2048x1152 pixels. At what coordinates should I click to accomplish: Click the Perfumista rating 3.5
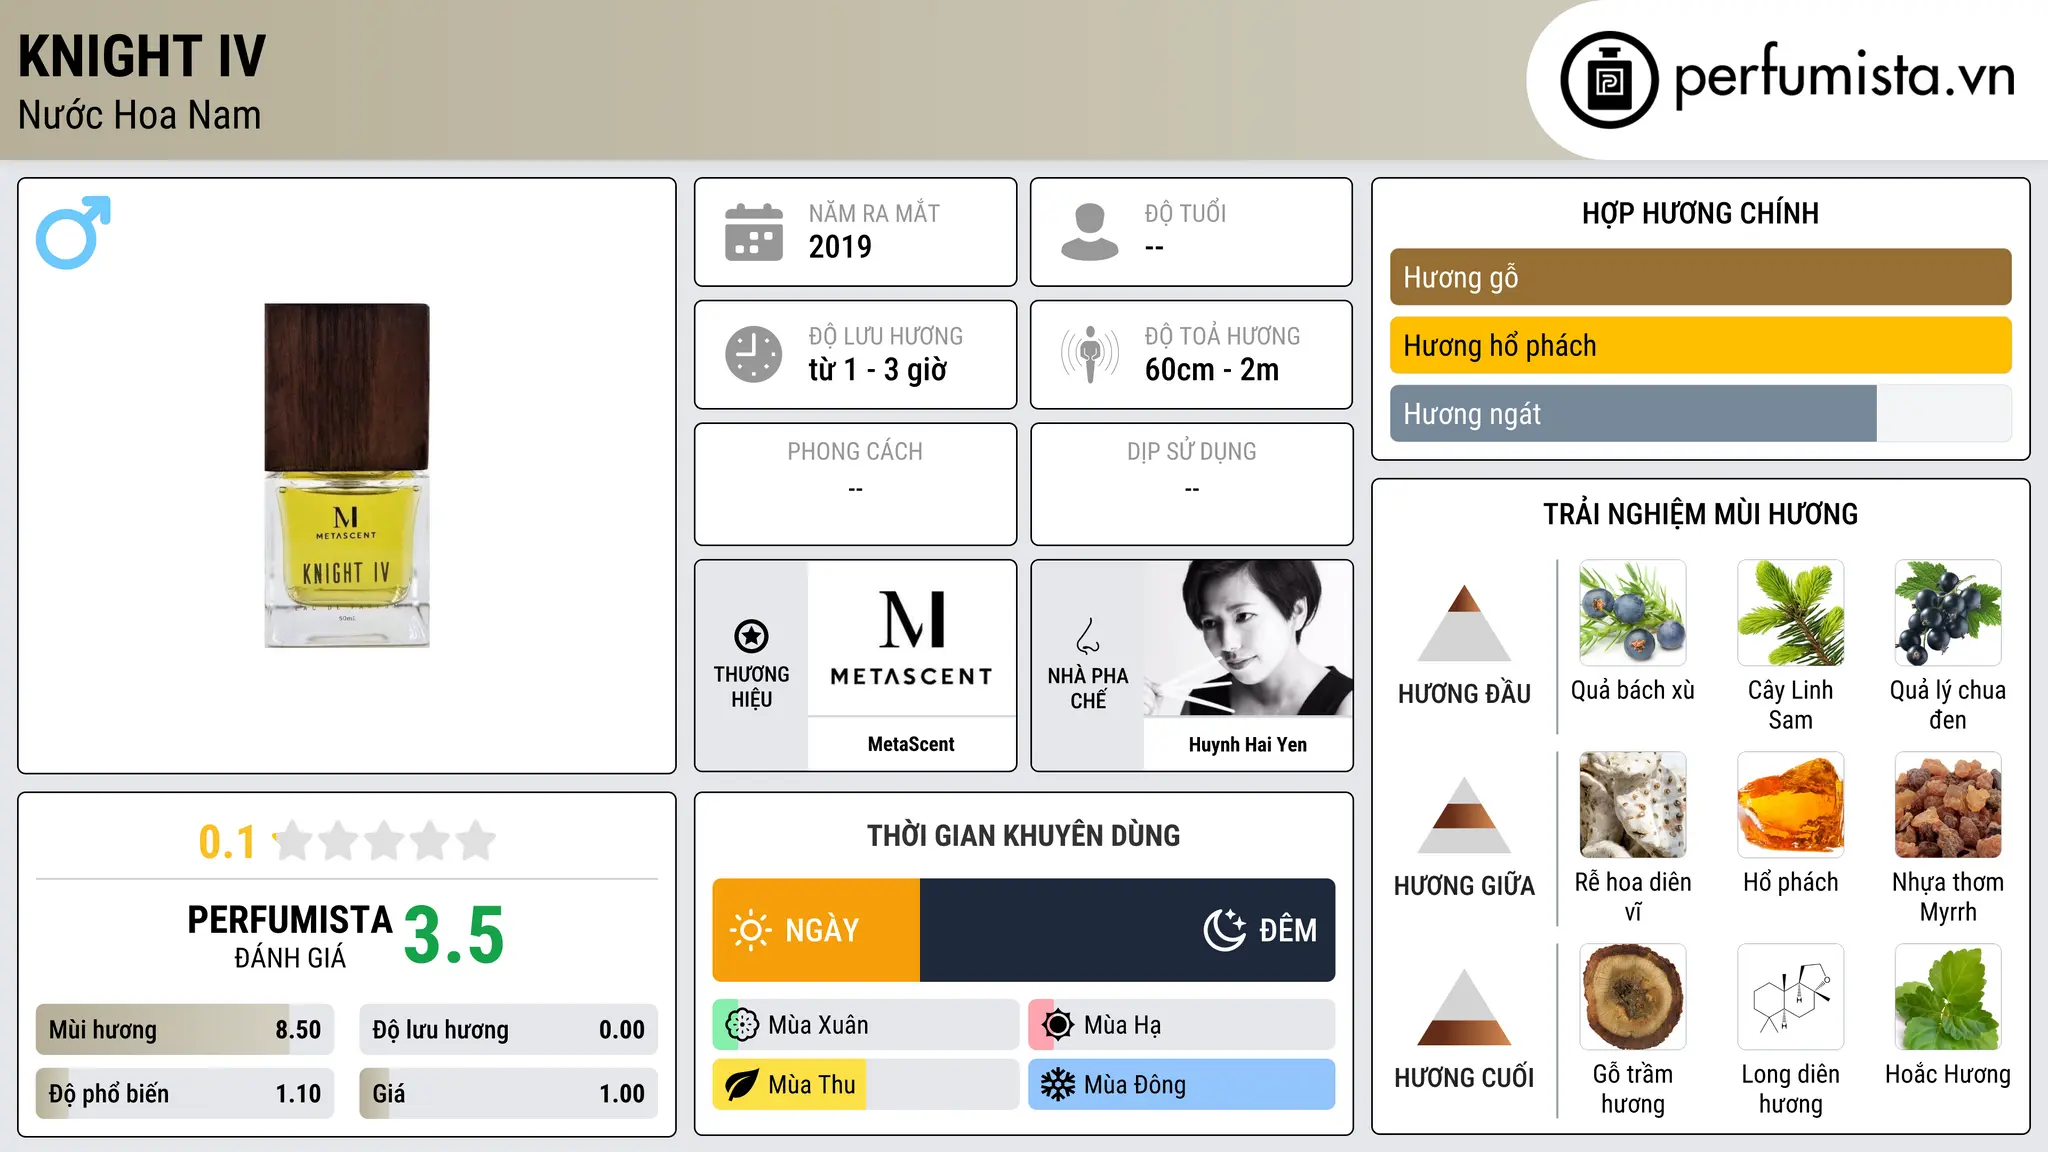coord(454,935)
